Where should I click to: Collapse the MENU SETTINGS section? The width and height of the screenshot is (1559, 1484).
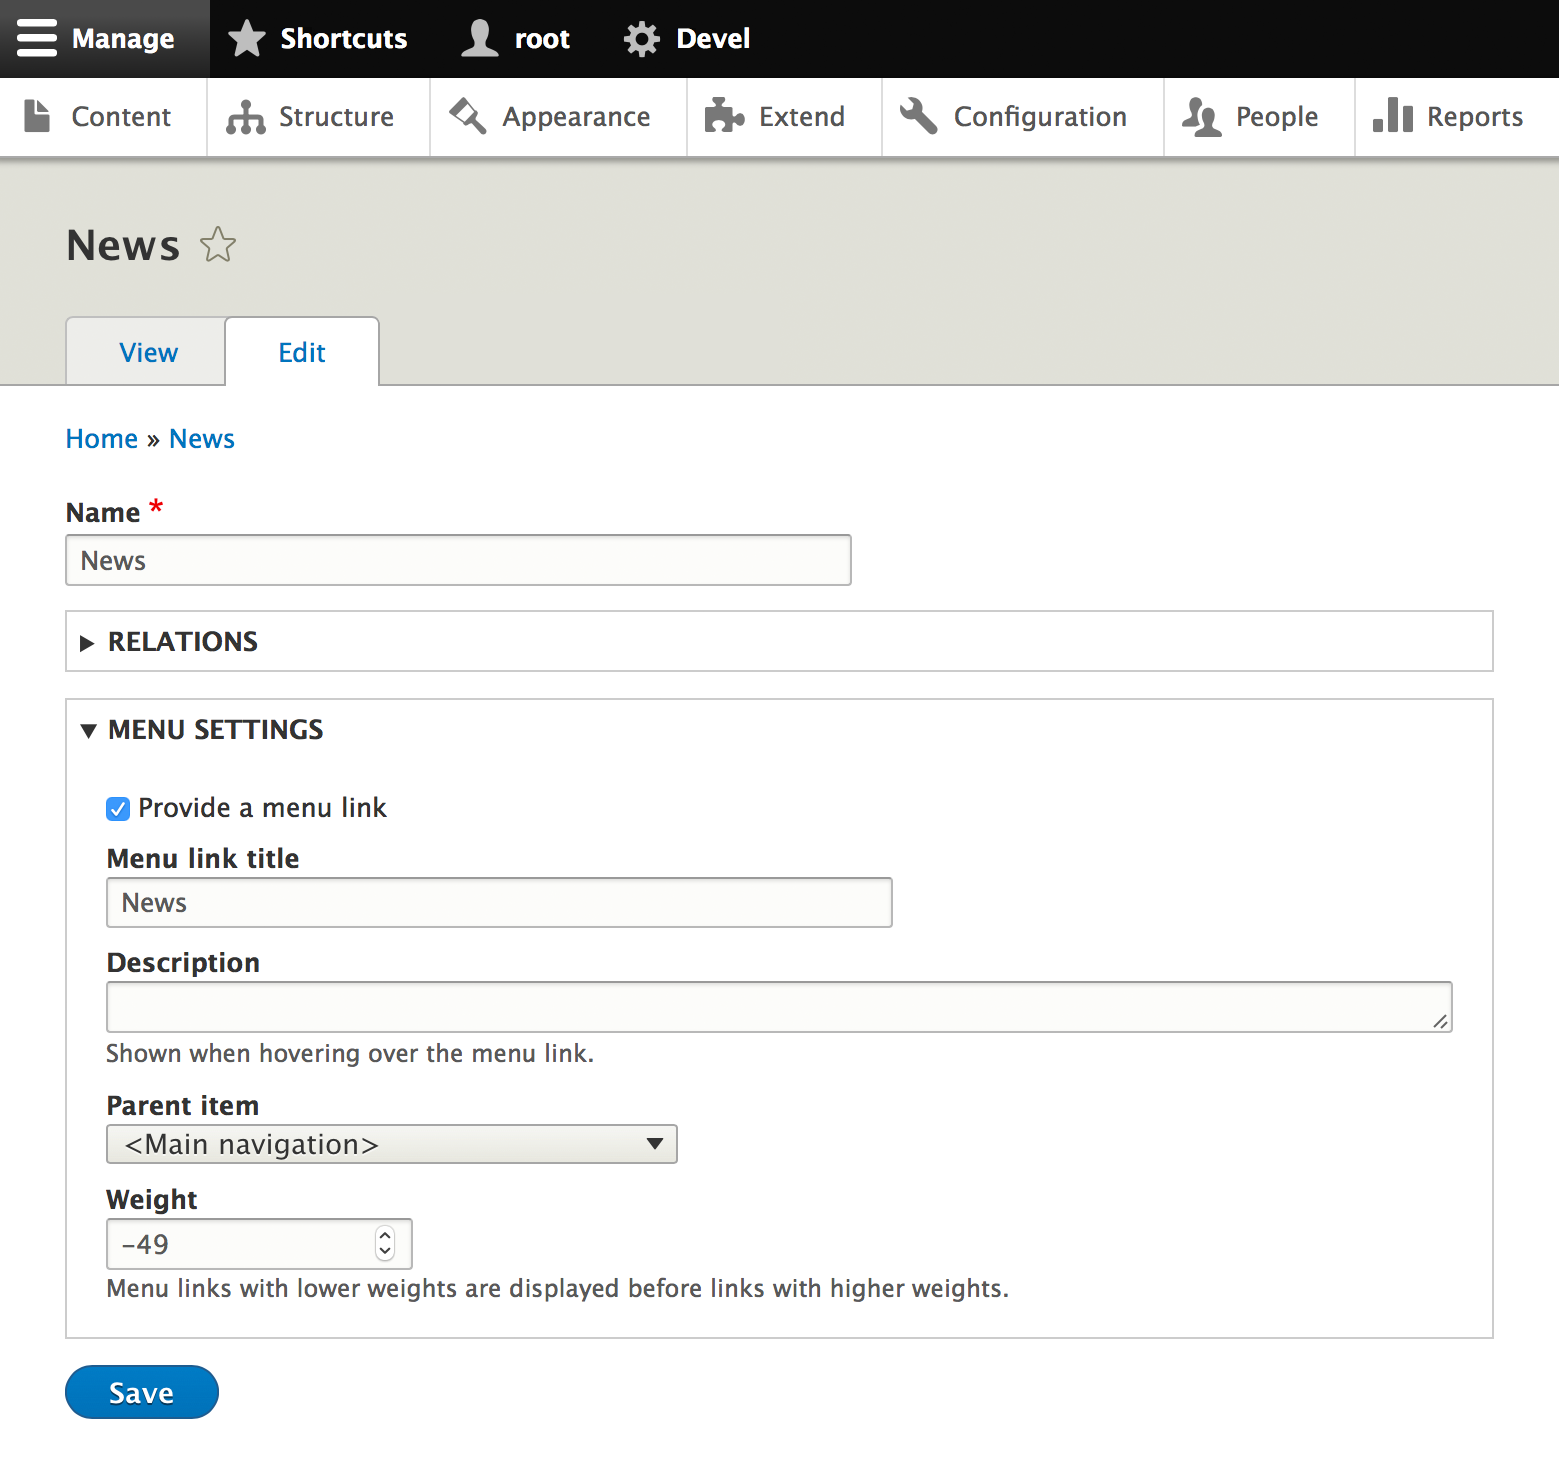(x=215, y=730)
